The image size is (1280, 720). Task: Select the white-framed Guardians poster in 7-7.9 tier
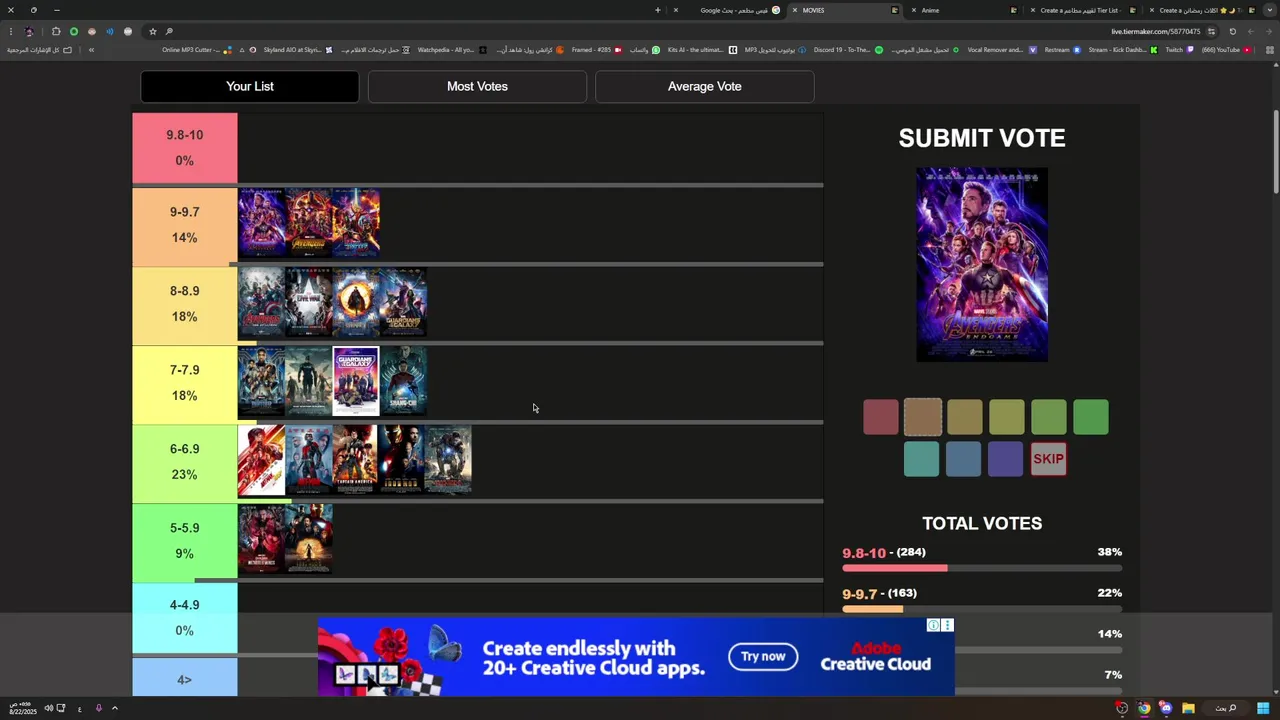[356, 381]
